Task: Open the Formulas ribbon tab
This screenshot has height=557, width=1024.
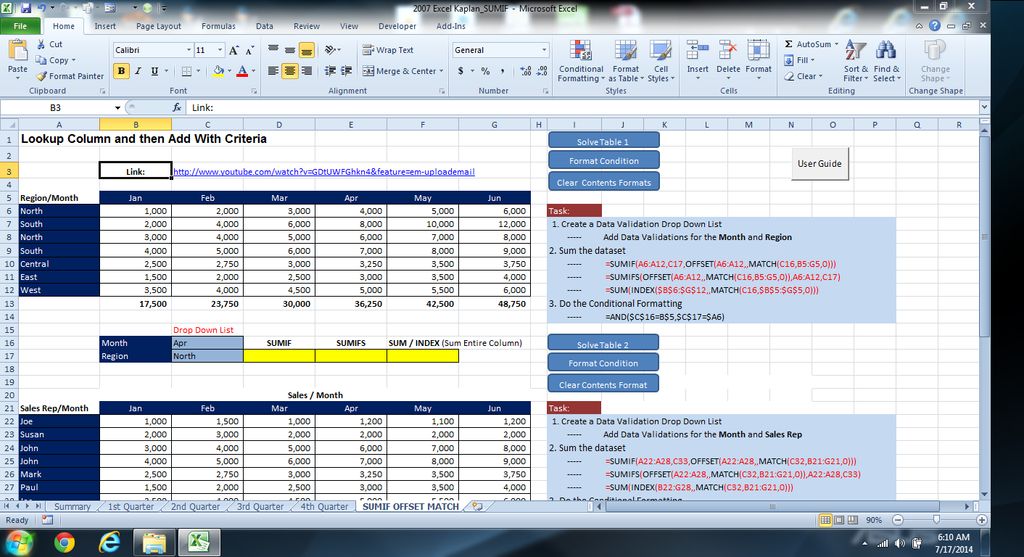Action: click(218, 26)
